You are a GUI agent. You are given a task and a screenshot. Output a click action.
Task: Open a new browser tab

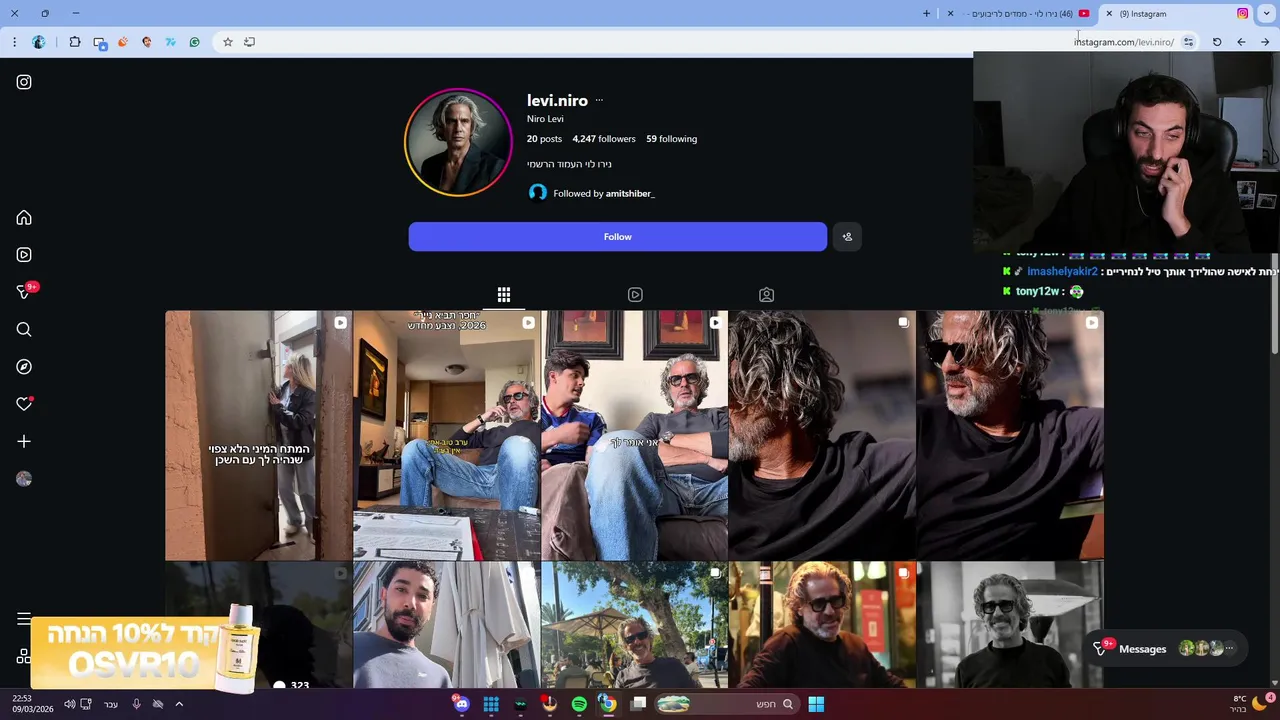[926, 14]
